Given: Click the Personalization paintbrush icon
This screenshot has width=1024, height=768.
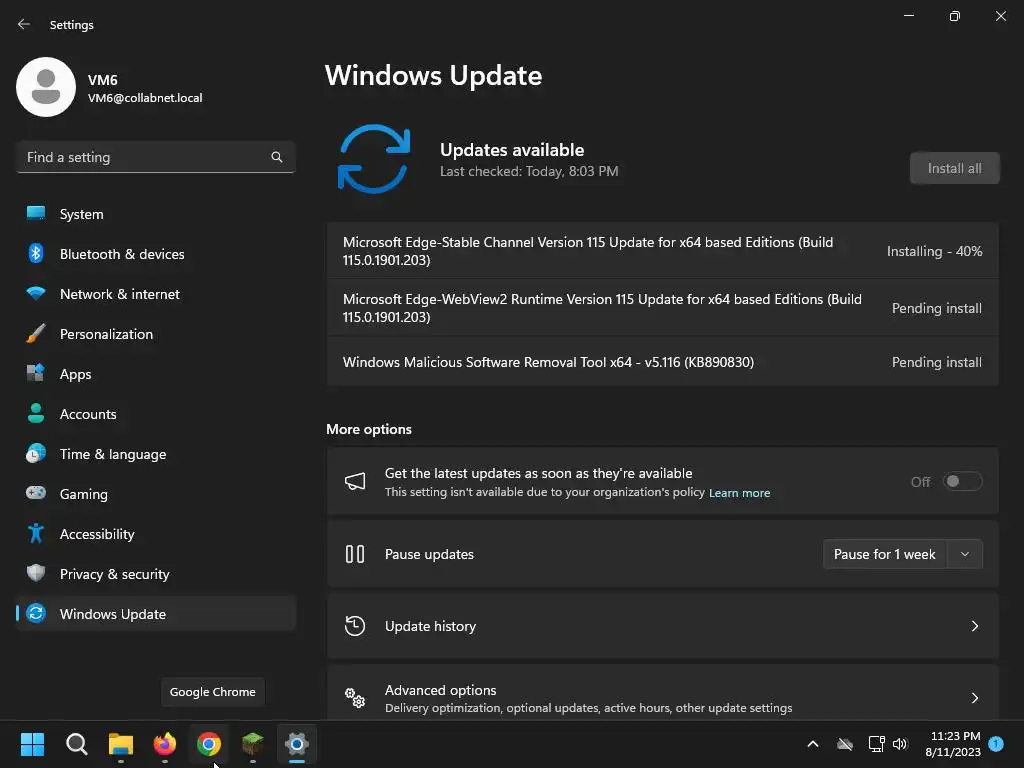Looking at the screenshot, I should [x=36, y=334].
